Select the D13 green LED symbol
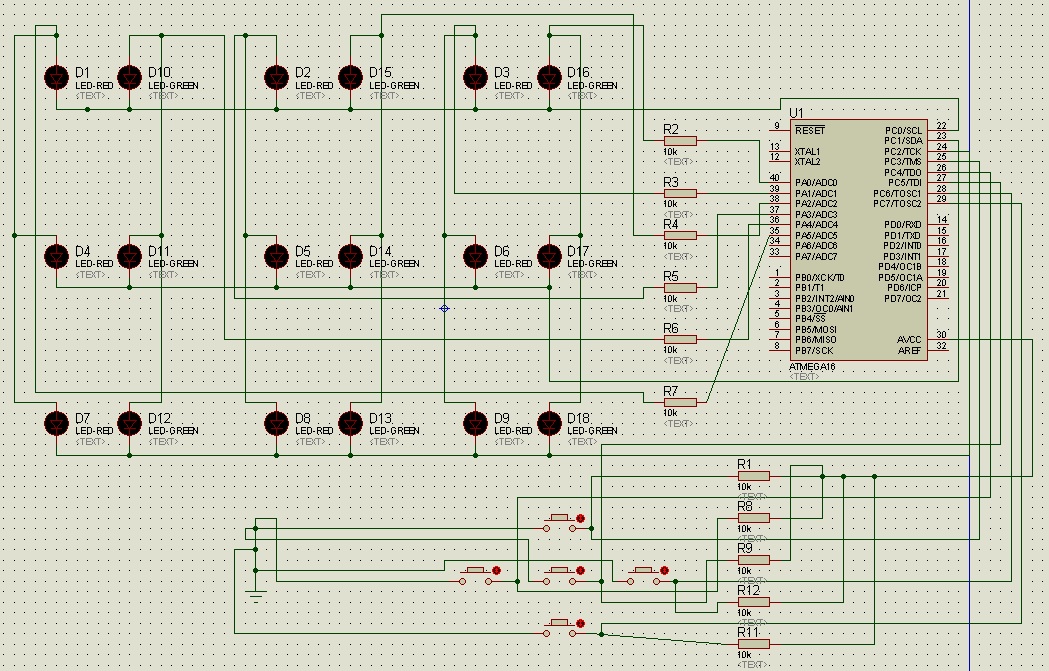Image resolution: width=1049 pixels, height=671 pixels. pyautogui.click(x=351, y=423)
